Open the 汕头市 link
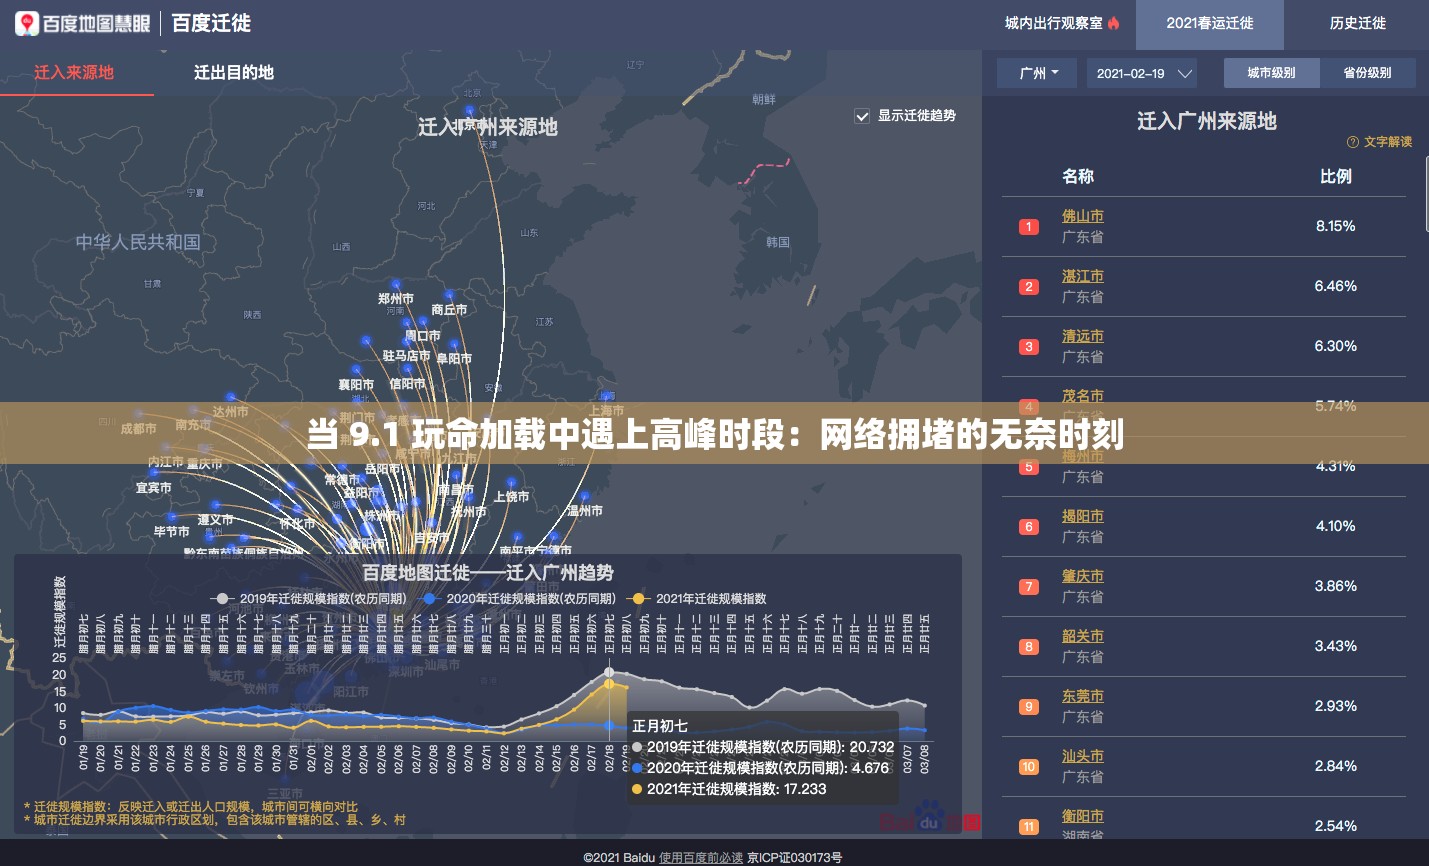The height and width of the screenshot is (866, 1429). pyautogui.click(x=1083, y=756)
